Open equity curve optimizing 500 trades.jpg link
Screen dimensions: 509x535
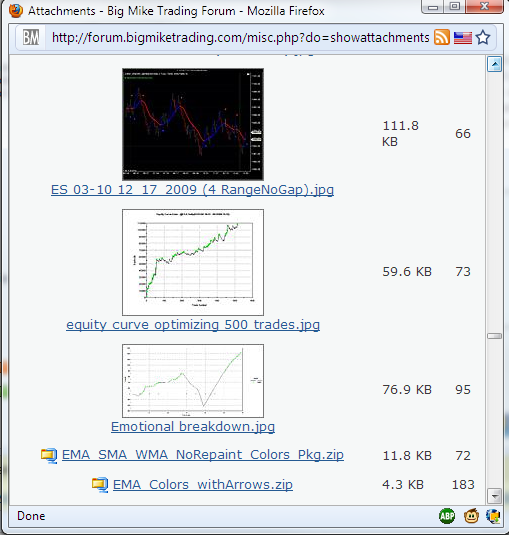point(193,324)
